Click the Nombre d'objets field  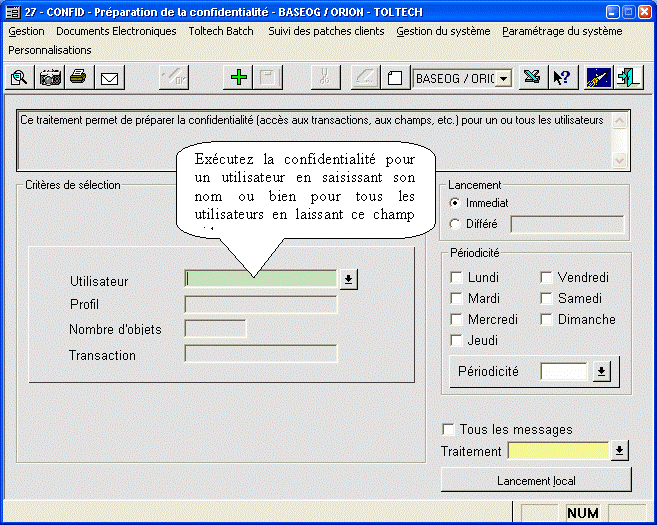coord(215,329)
